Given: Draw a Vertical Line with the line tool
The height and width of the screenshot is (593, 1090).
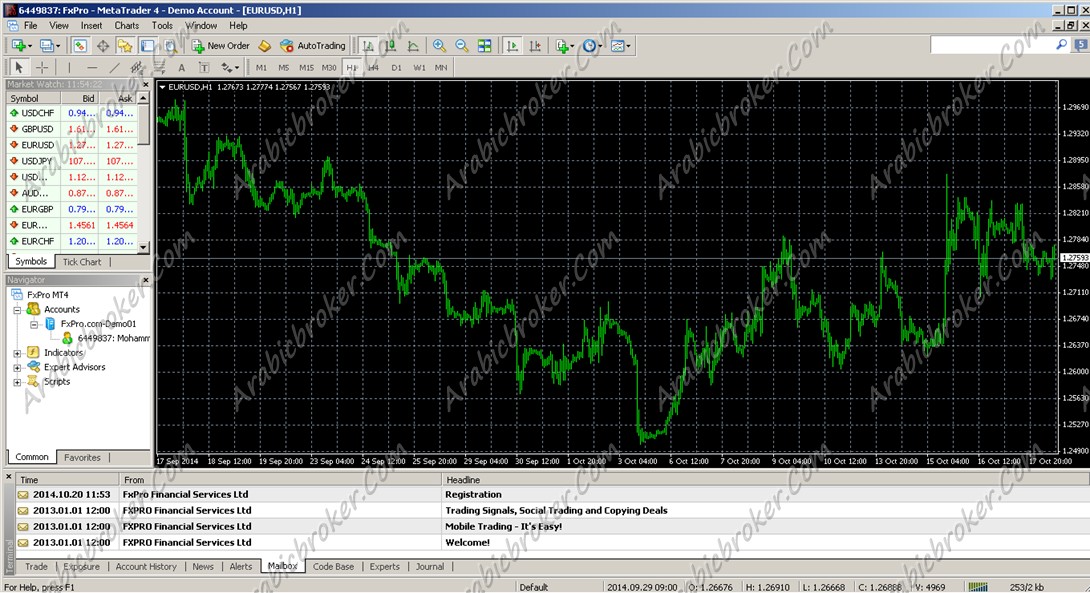Looking at the screenshot, I should (x=69, y=67).
